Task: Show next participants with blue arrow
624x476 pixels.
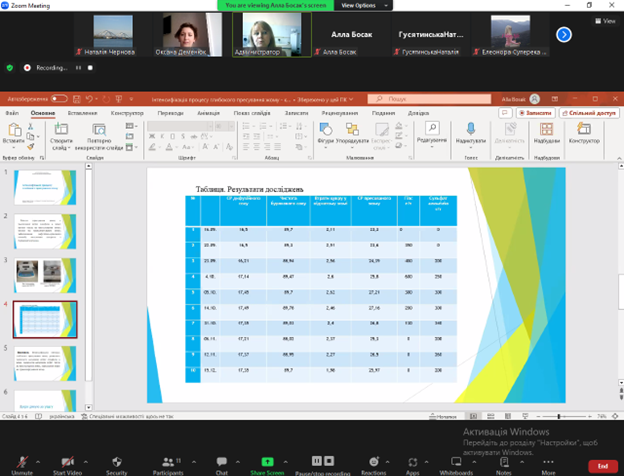Action: click(564, 35)
